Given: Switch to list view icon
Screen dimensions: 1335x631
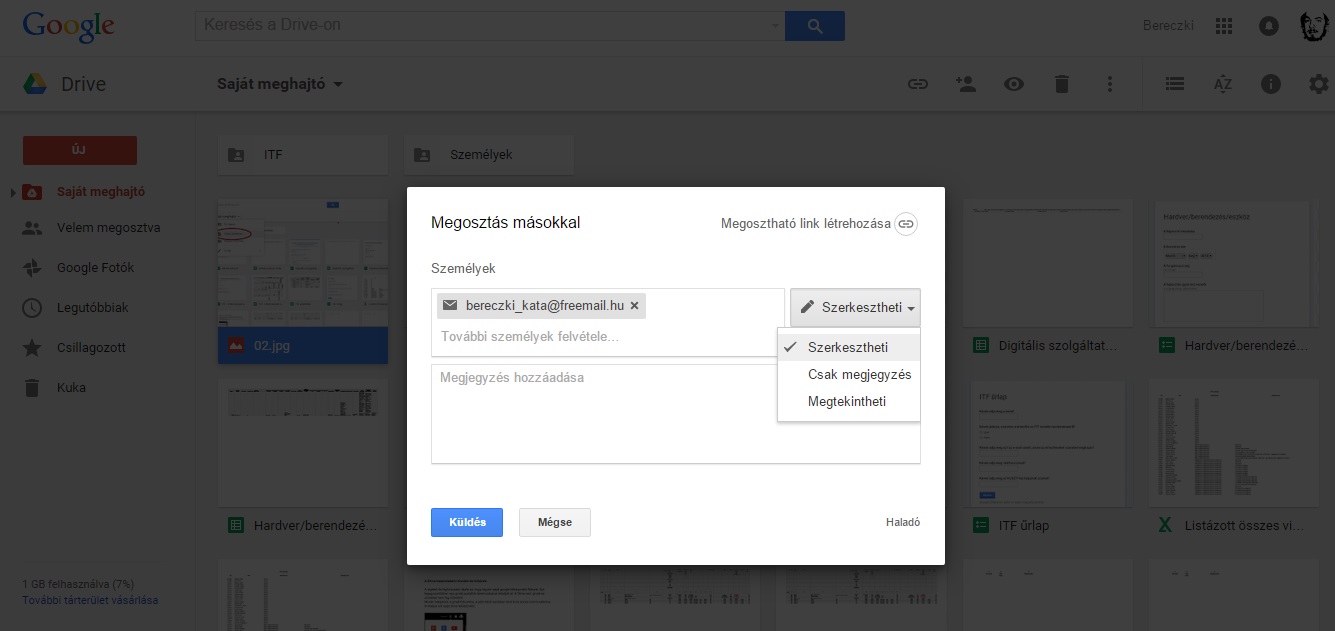Looking at the screenshot, I should 1175,85.
